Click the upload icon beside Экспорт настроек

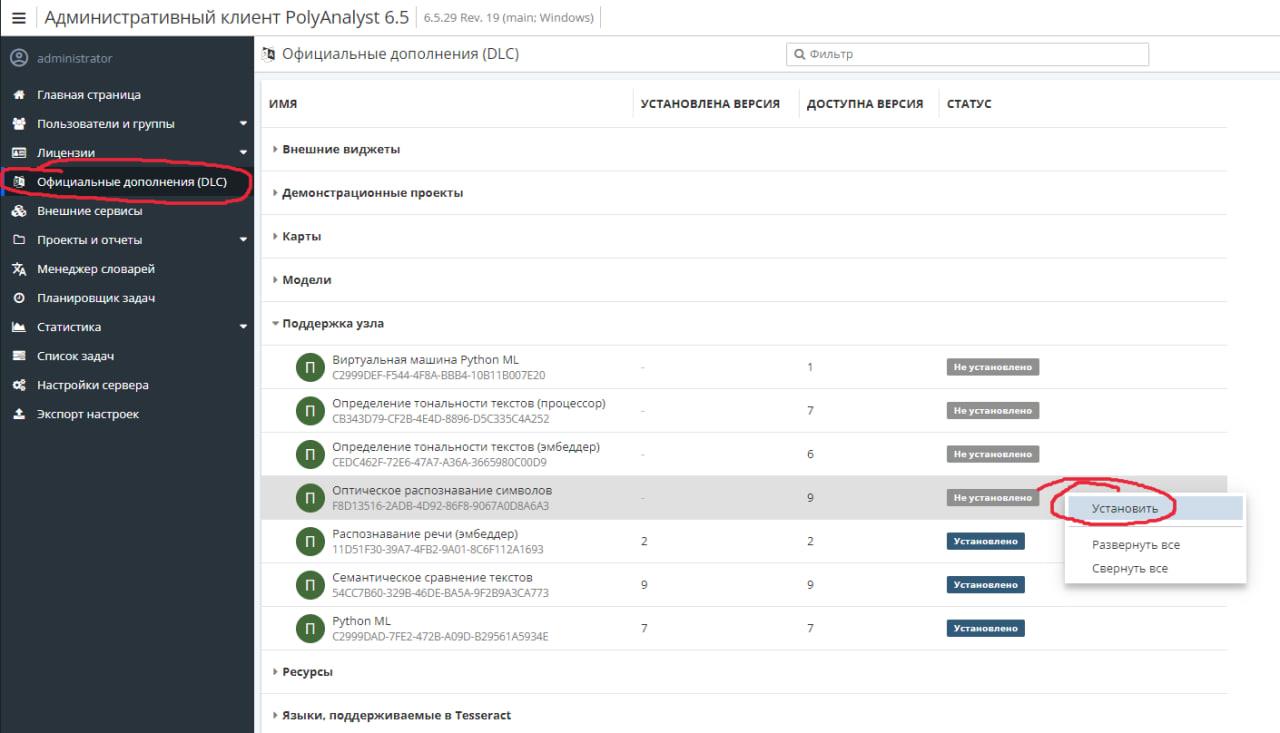pos(18,414)
